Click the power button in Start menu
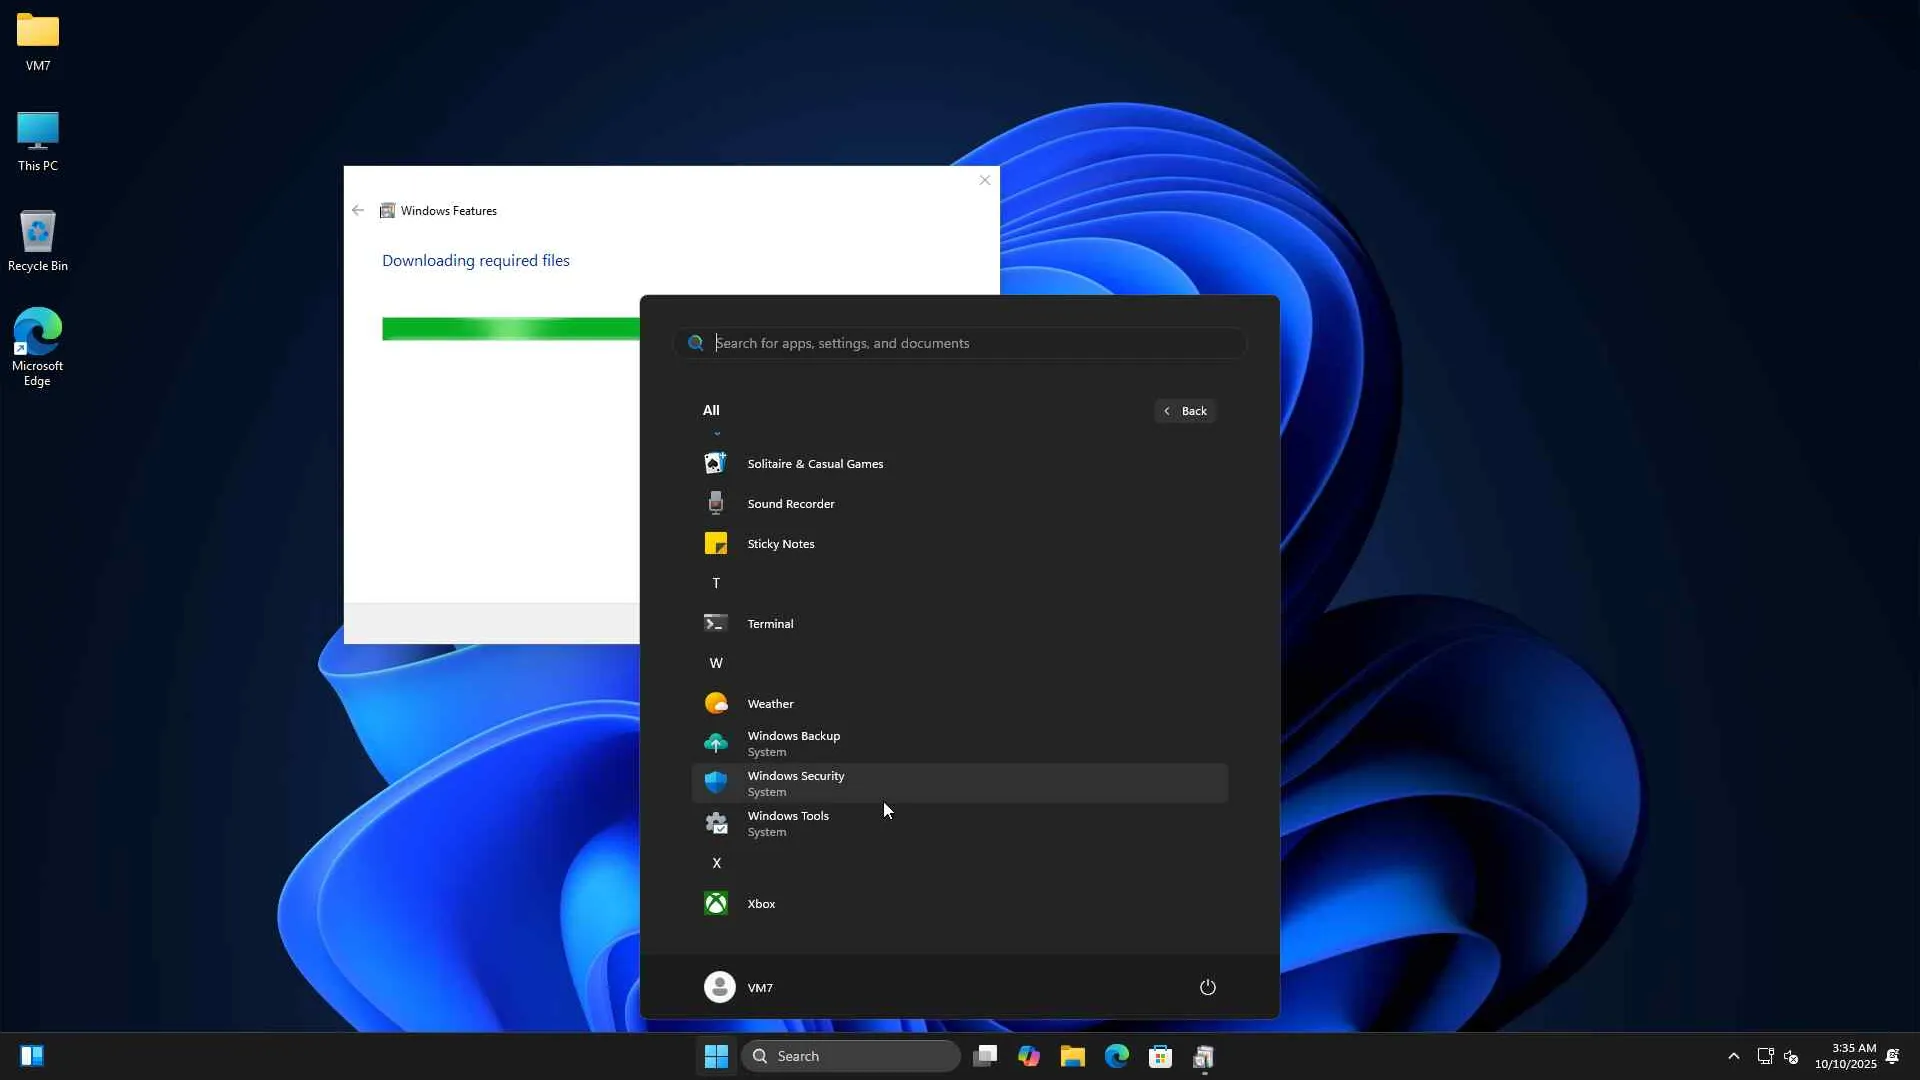1920x1080 pixels. pyautogui.click(x=1207, y=988)
